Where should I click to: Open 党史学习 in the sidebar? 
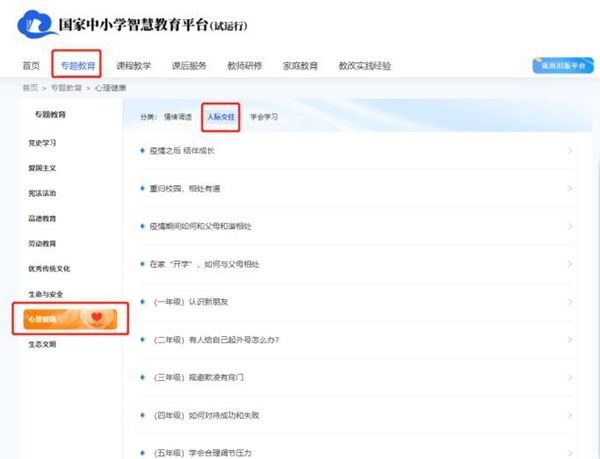pos(42,143)
